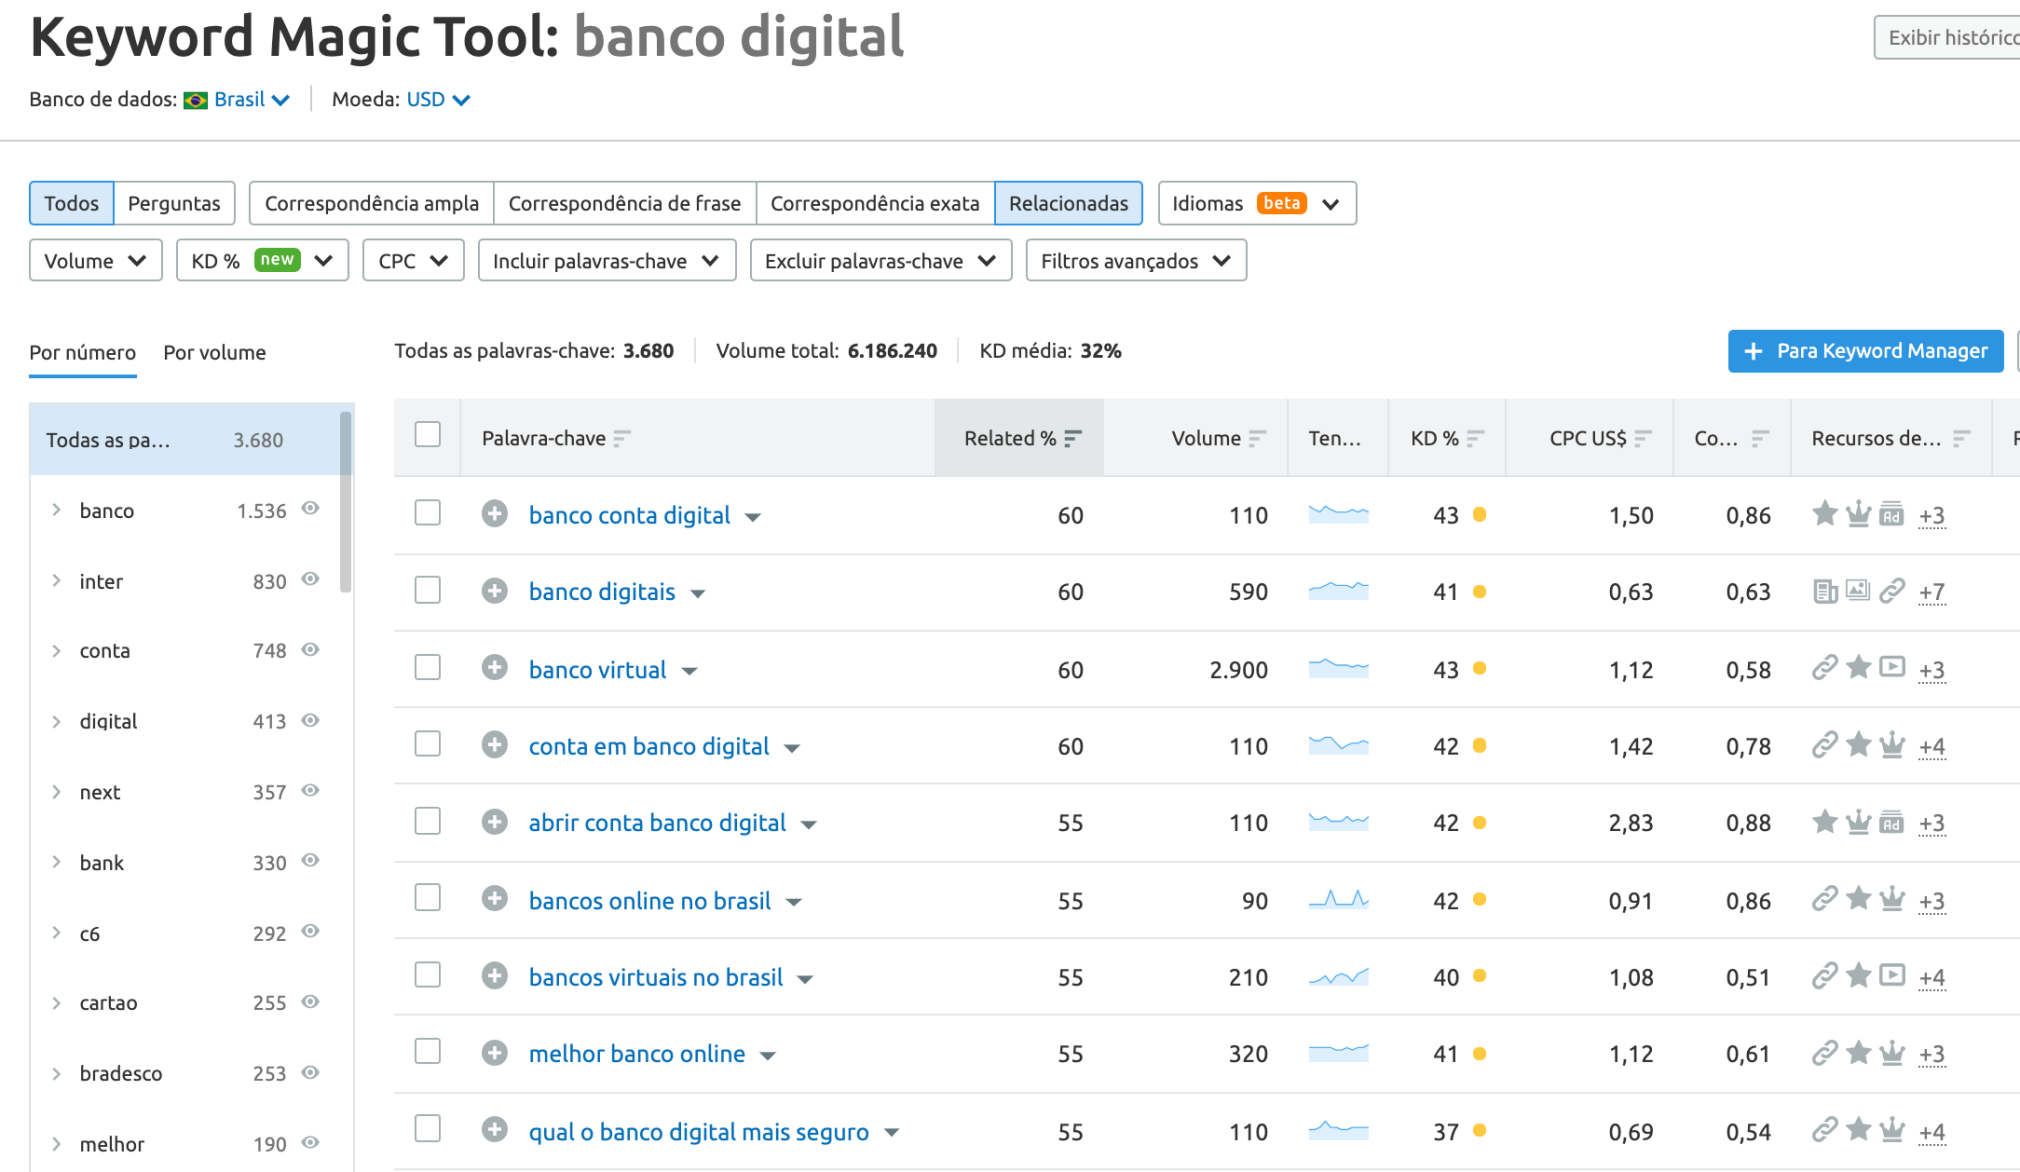The image size is (2020, 1172).
Task: Expand the 'conta' keyword group
Action: (x=57, y=650)
